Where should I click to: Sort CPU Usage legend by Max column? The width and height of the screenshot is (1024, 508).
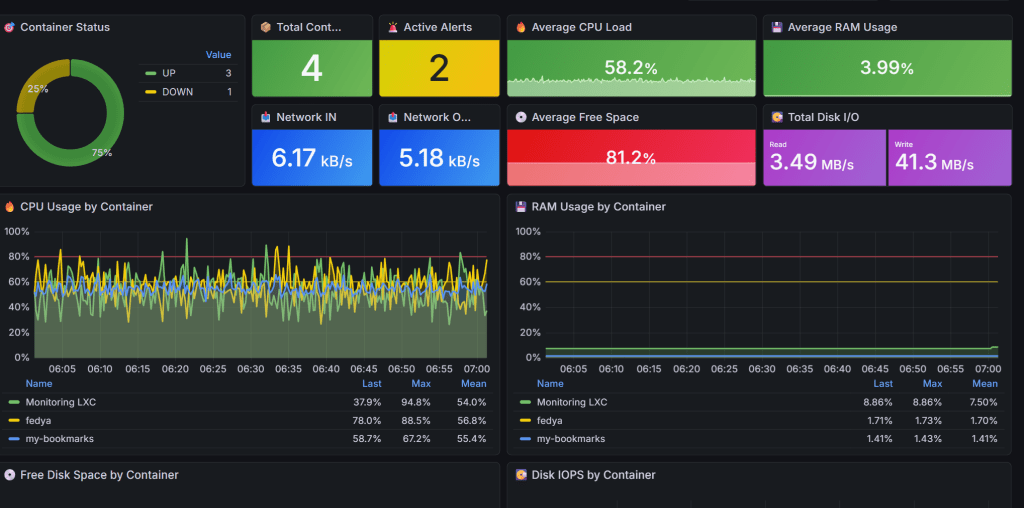click(421, 384)
